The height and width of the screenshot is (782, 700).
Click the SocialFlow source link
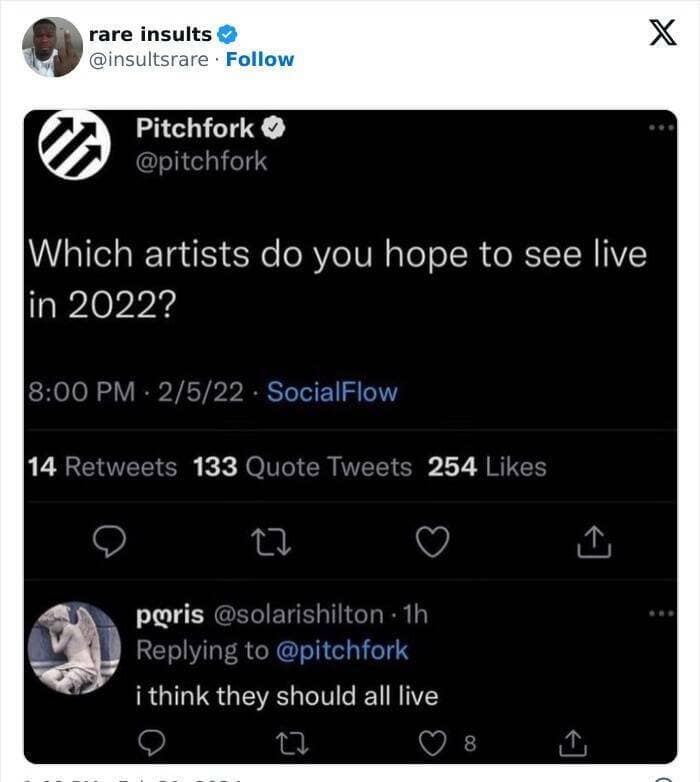[x=332, y=392]
